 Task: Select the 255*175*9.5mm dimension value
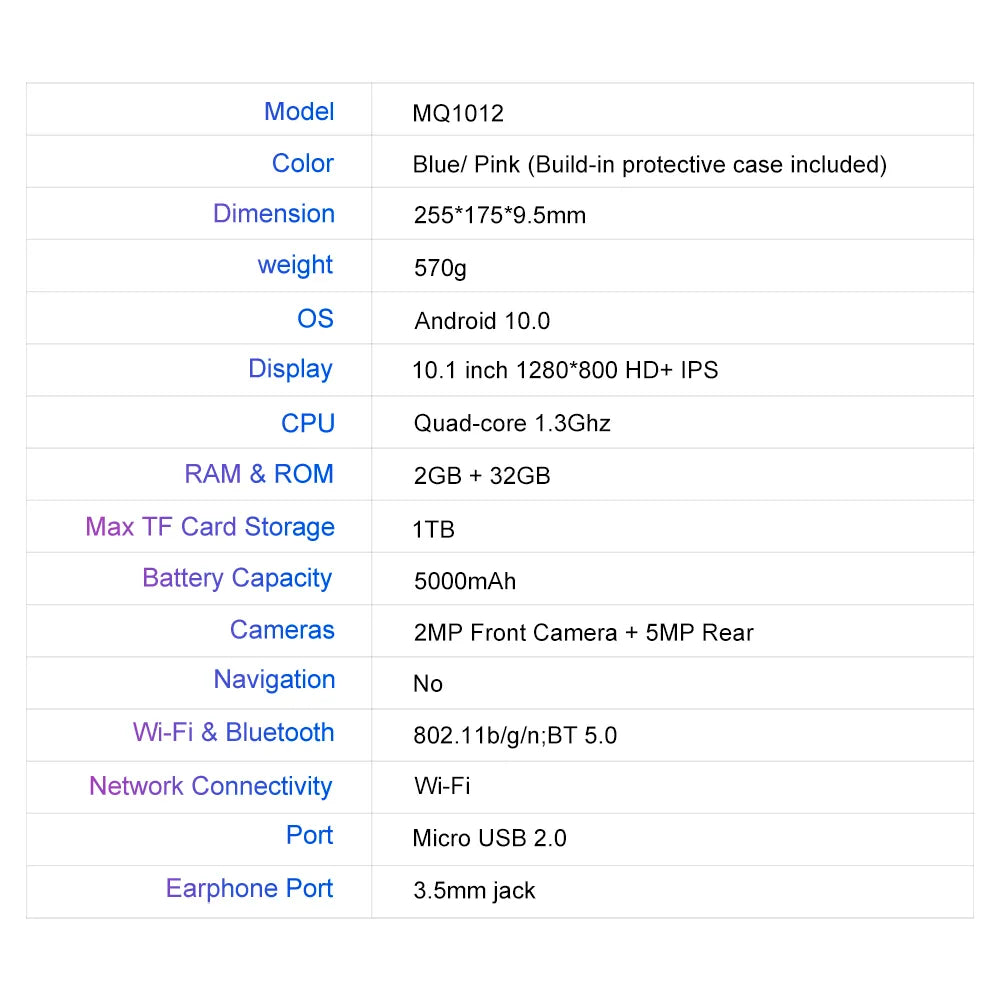click(499, 215)
